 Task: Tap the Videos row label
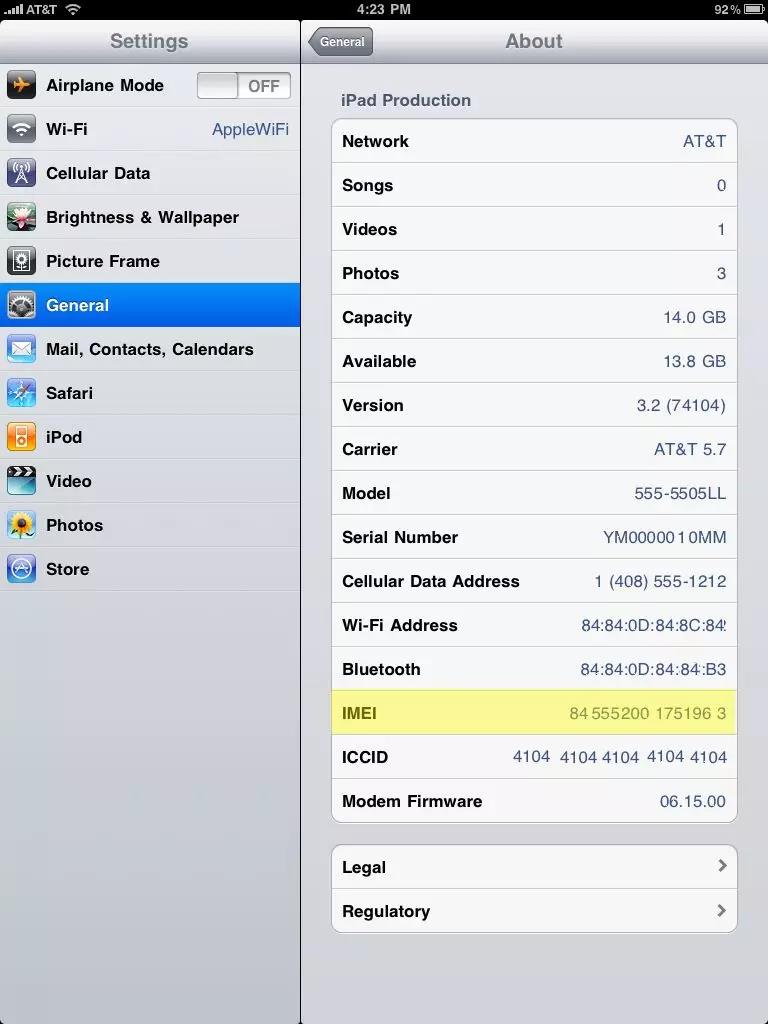369,229
